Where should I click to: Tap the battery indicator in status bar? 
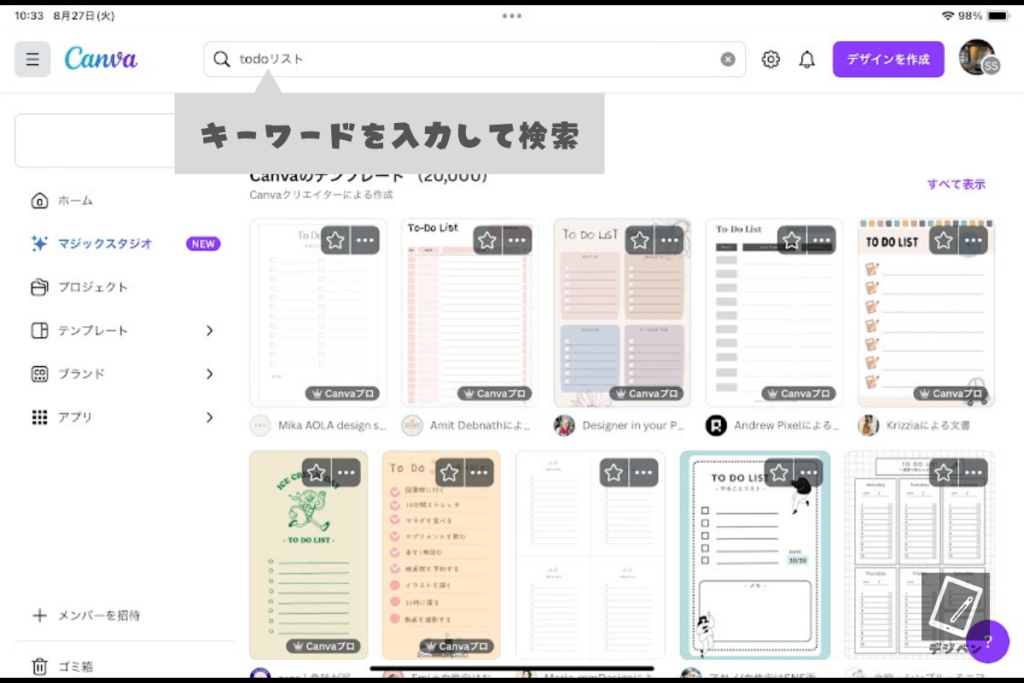(x=999, y=16)
